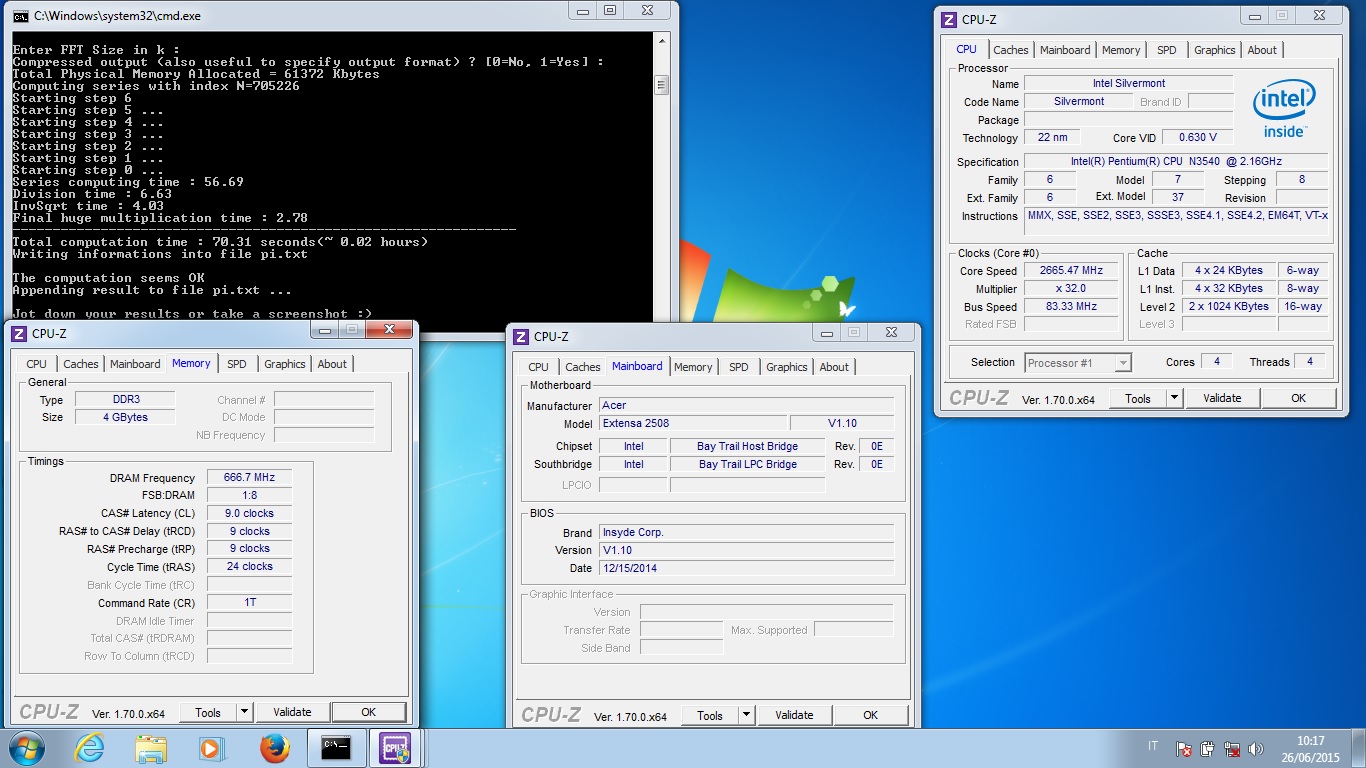The height and width of the screenshot is (768, 1366).
Task: Open the Graphics tab in the Mainboard window
Action: [x=787, y=367]
